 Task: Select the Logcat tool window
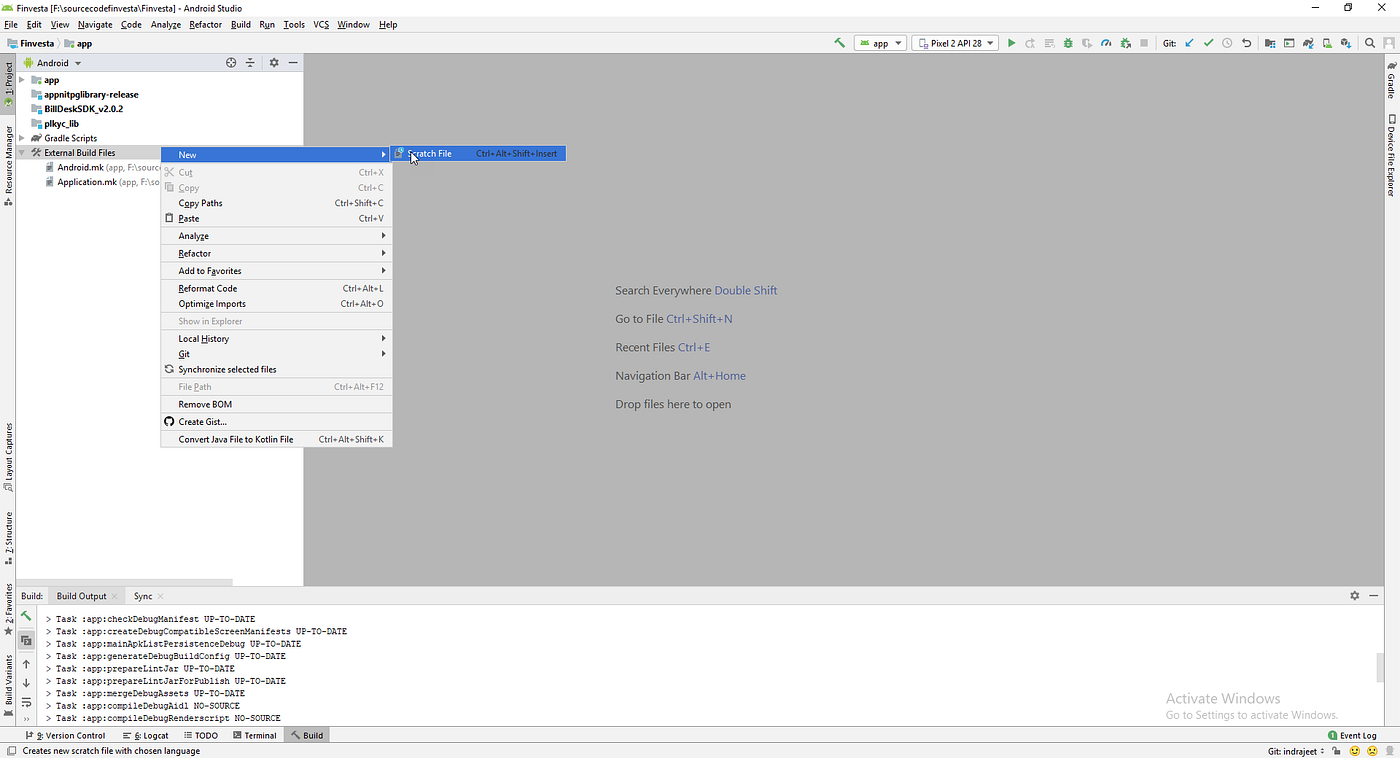(151, 735)
